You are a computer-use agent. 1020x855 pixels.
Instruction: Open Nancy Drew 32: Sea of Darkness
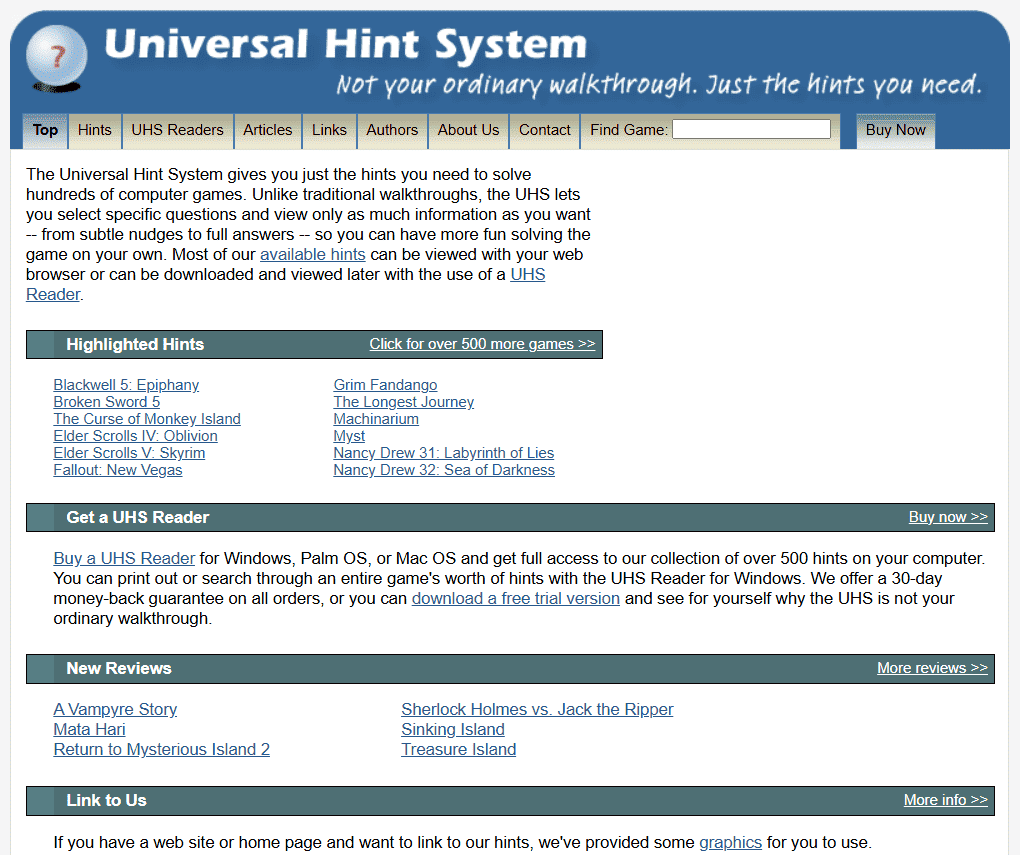444,470
